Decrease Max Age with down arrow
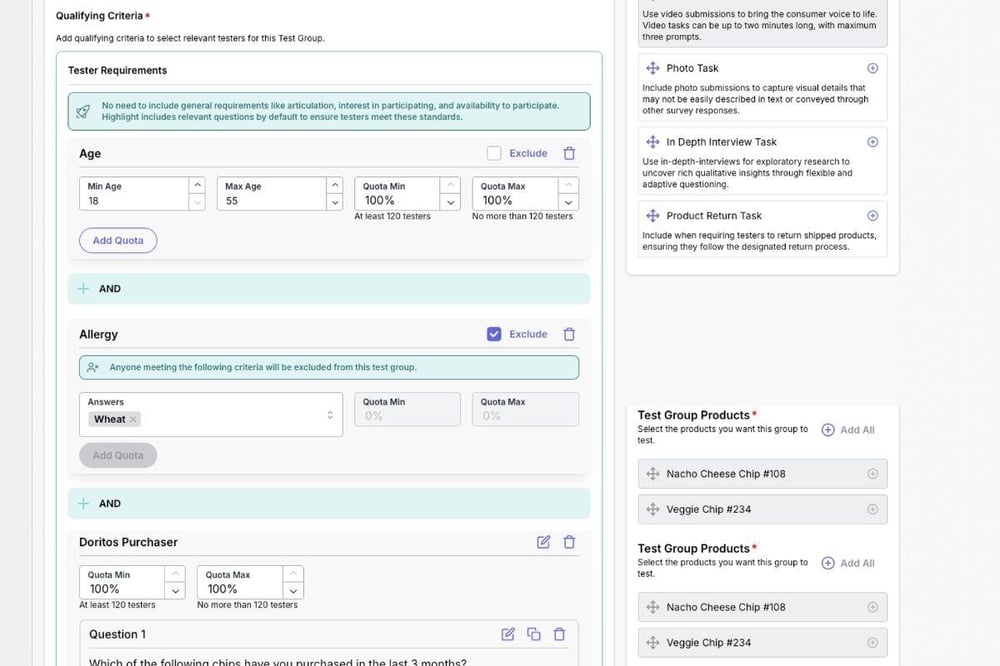This screenshot has height=666, width=1000. [x=335, y=202]
